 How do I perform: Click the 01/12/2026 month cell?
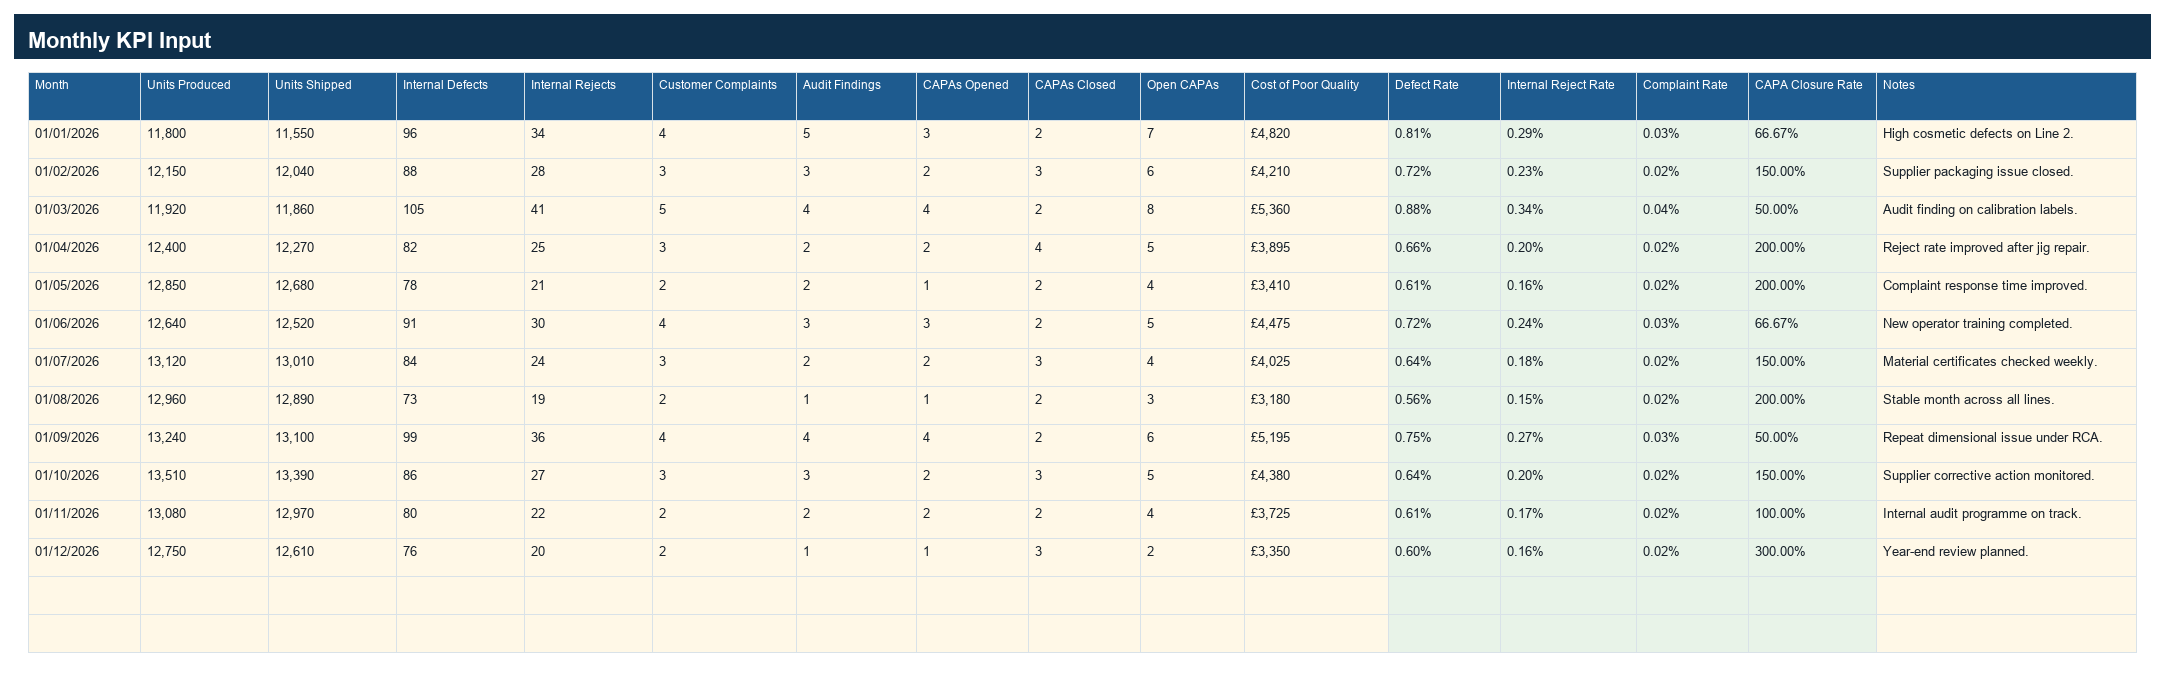85,558
